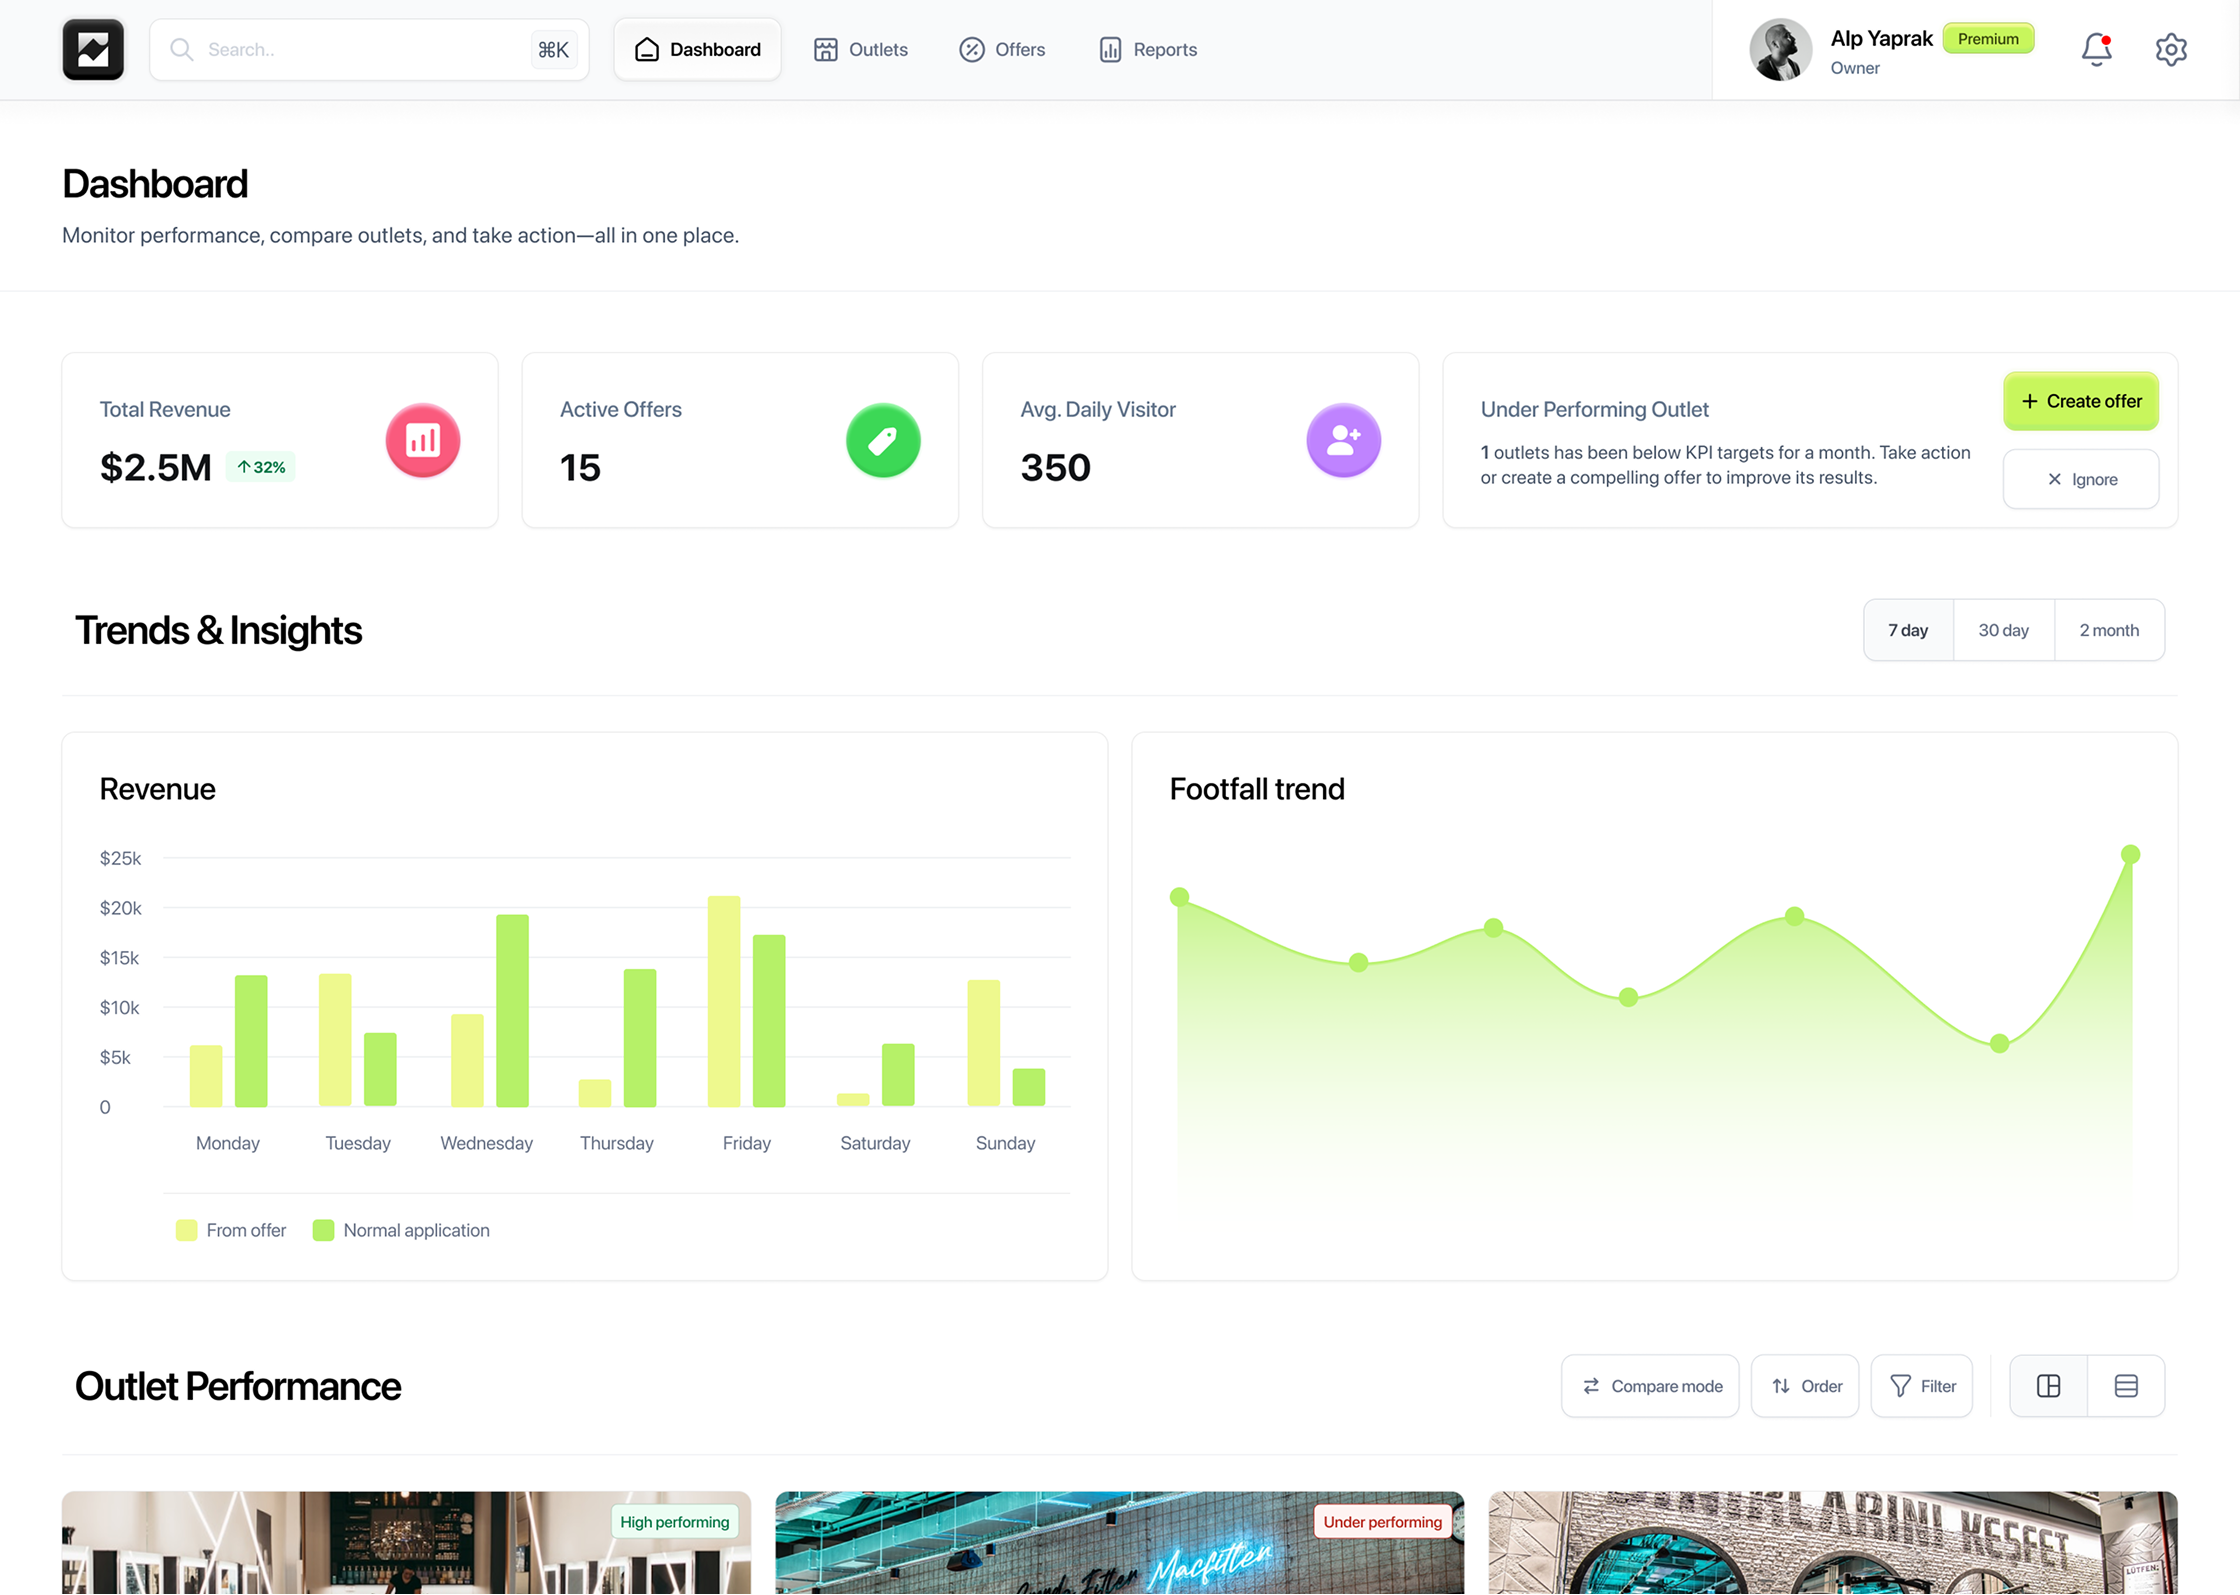
Task: Go to the Outlets tab
Action: click(860, 49)
